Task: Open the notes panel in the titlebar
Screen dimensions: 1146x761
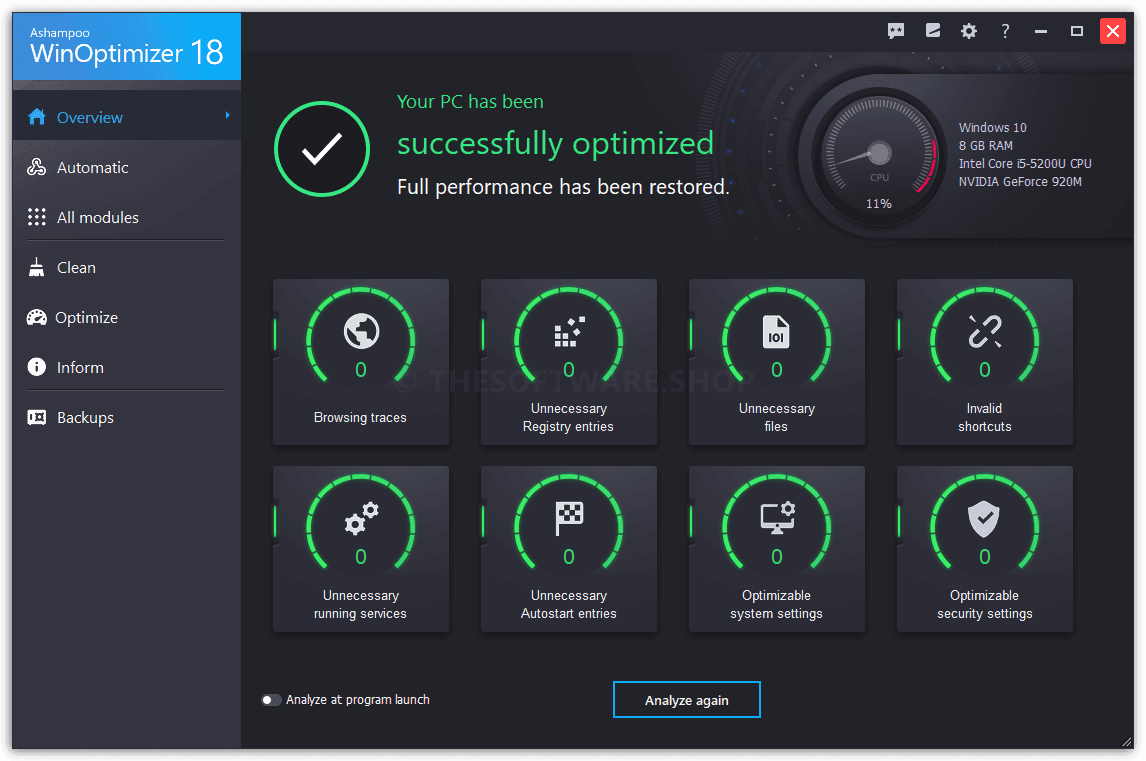Action: (x=932, y=31)
